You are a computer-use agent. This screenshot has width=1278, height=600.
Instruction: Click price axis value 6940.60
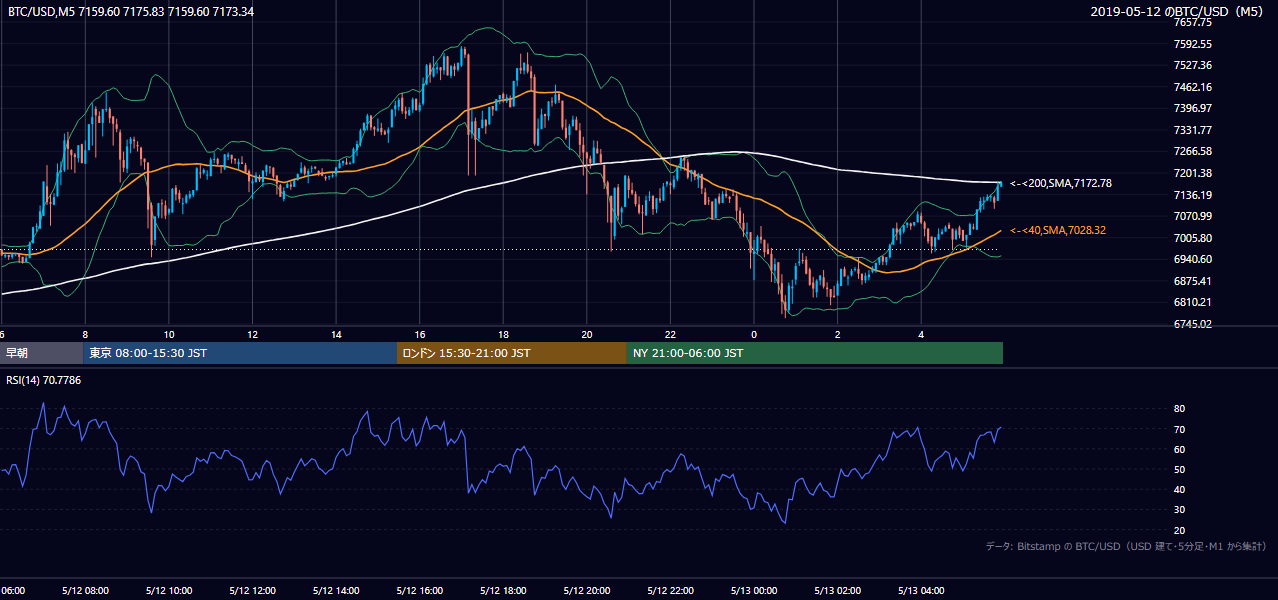[1193, 259]
